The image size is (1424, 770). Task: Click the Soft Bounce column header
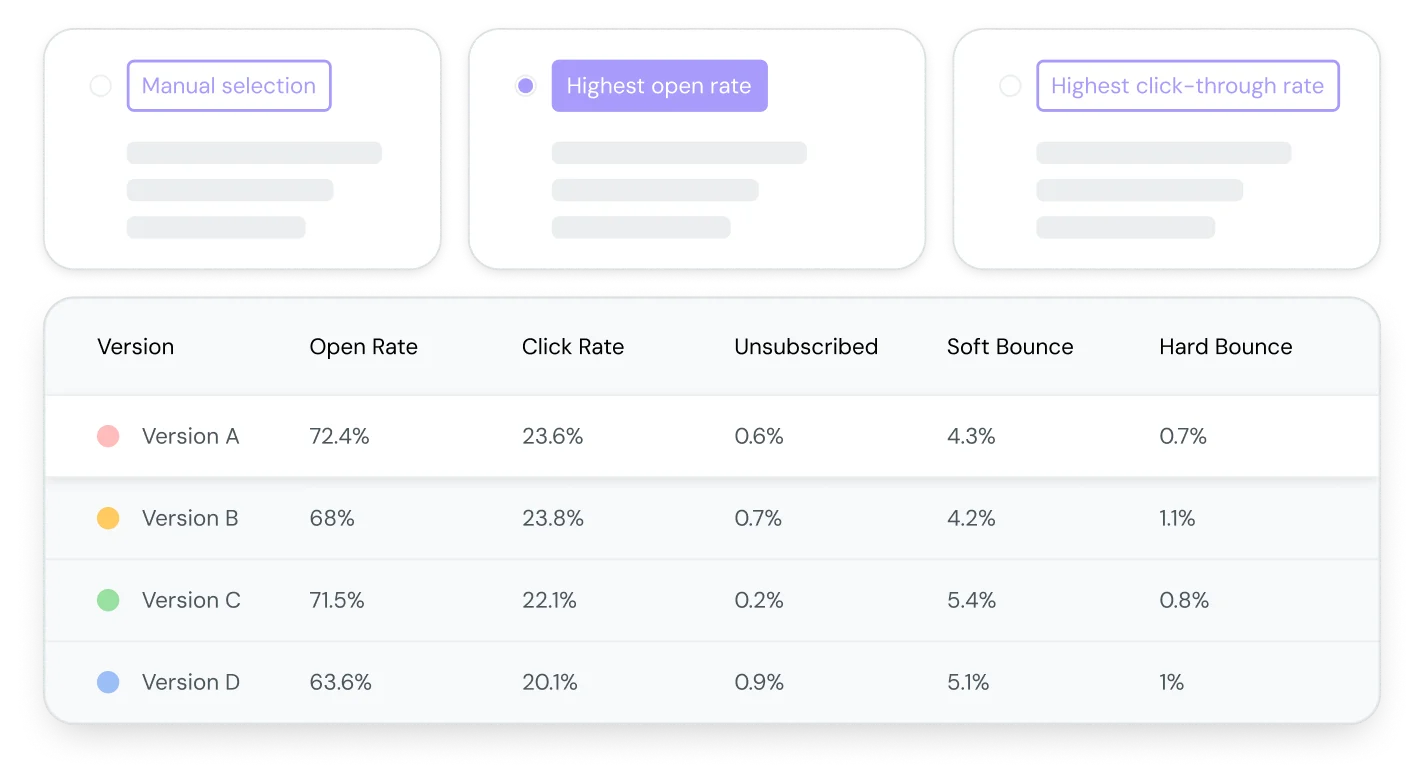pyautogui.click(x=1010, y=347)
